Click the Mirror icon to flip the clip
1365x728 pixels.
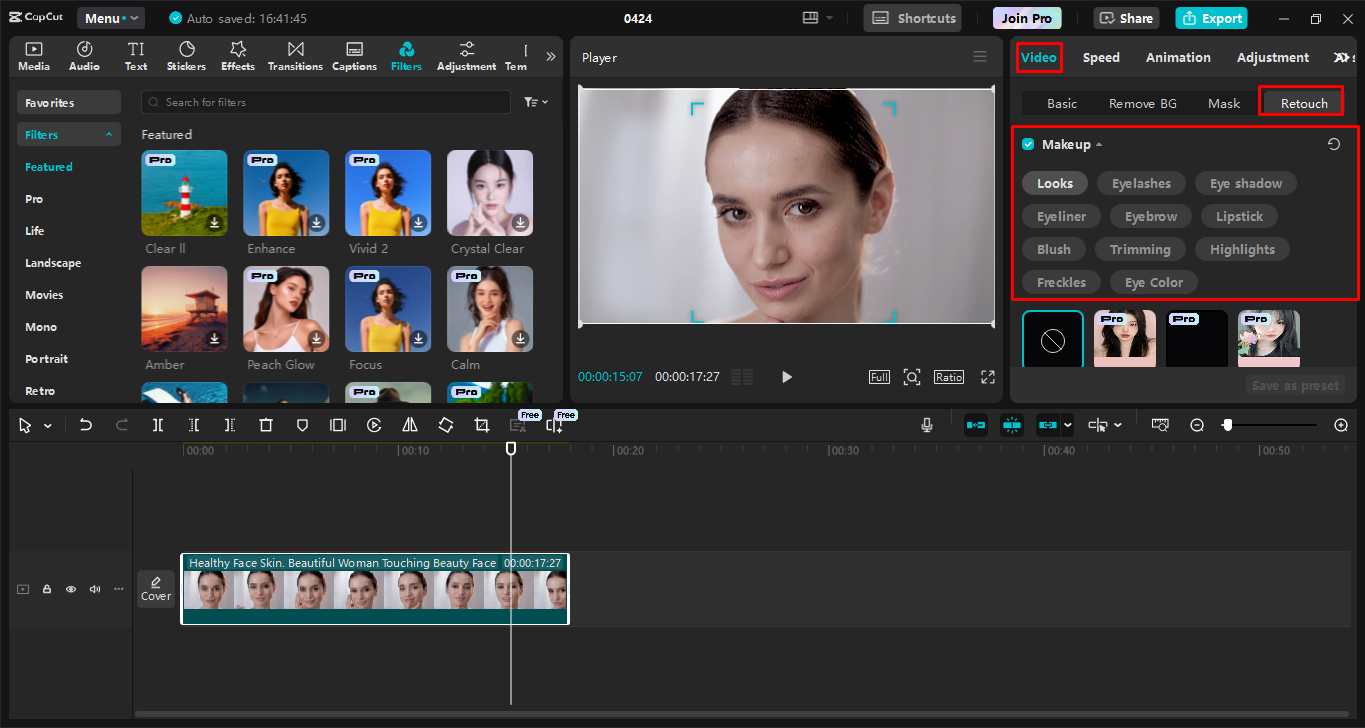(409, 424)
